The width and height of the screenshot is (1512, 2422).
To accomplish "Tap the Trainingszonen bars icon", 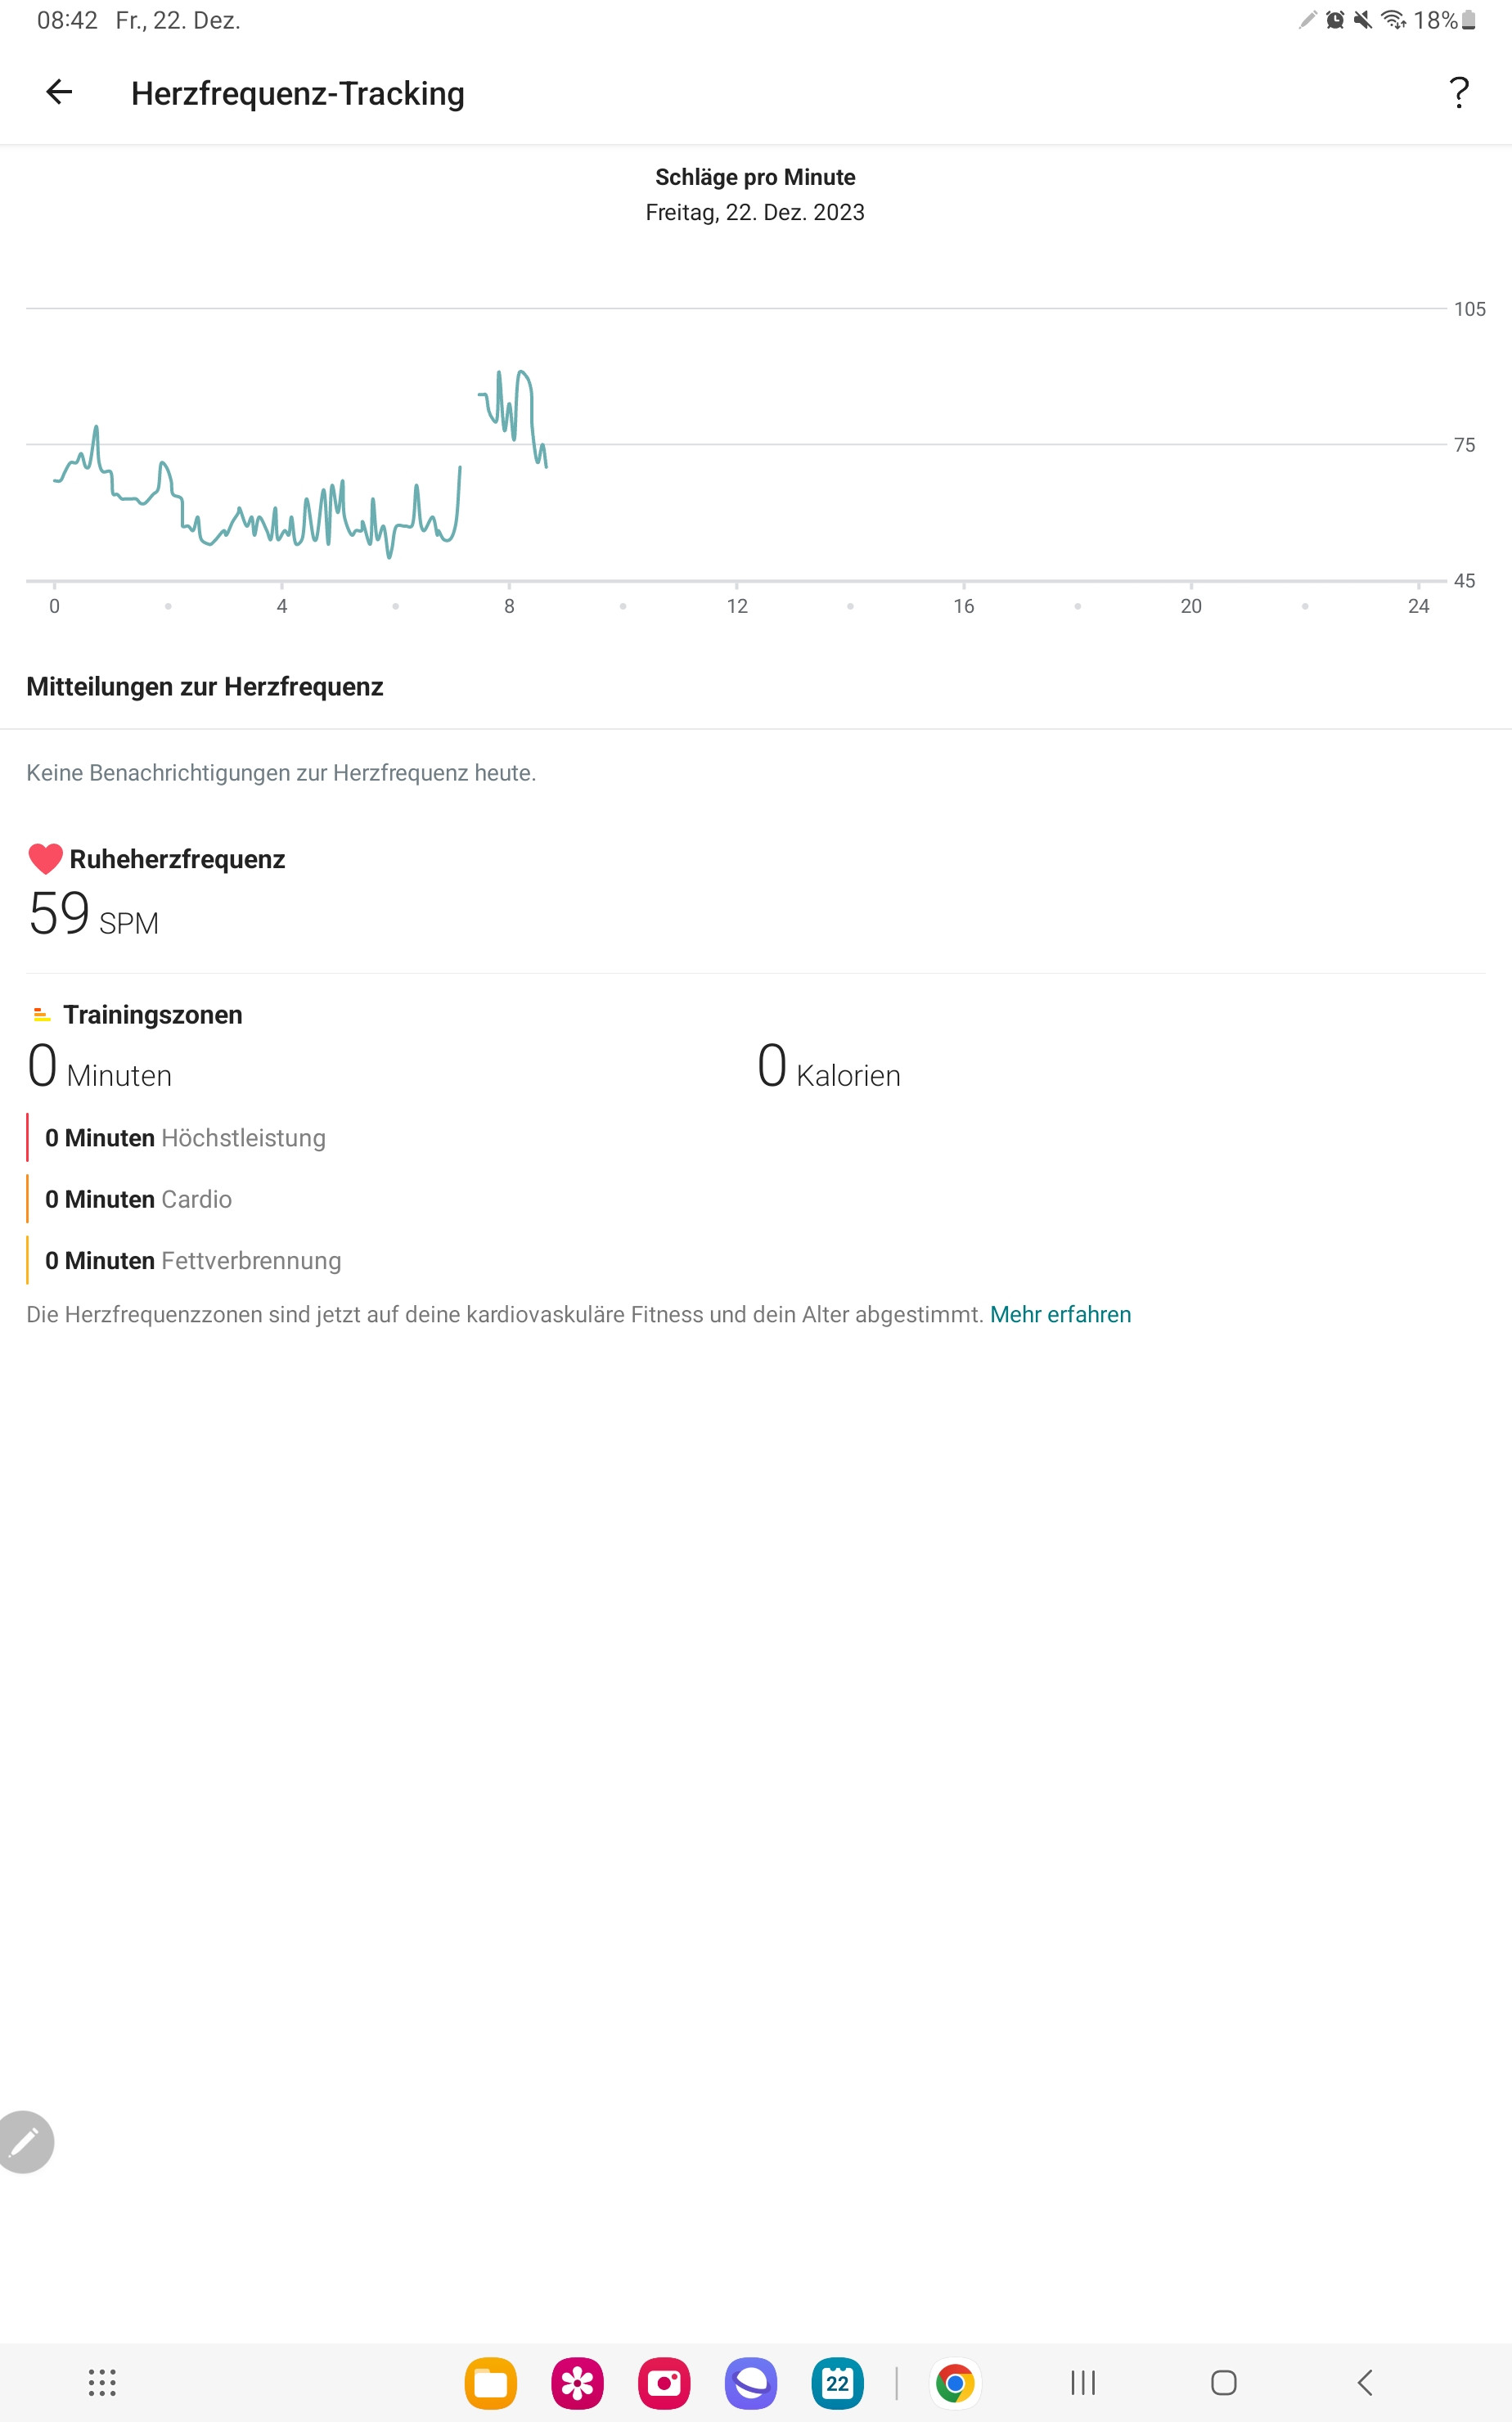I will 41,1015.
